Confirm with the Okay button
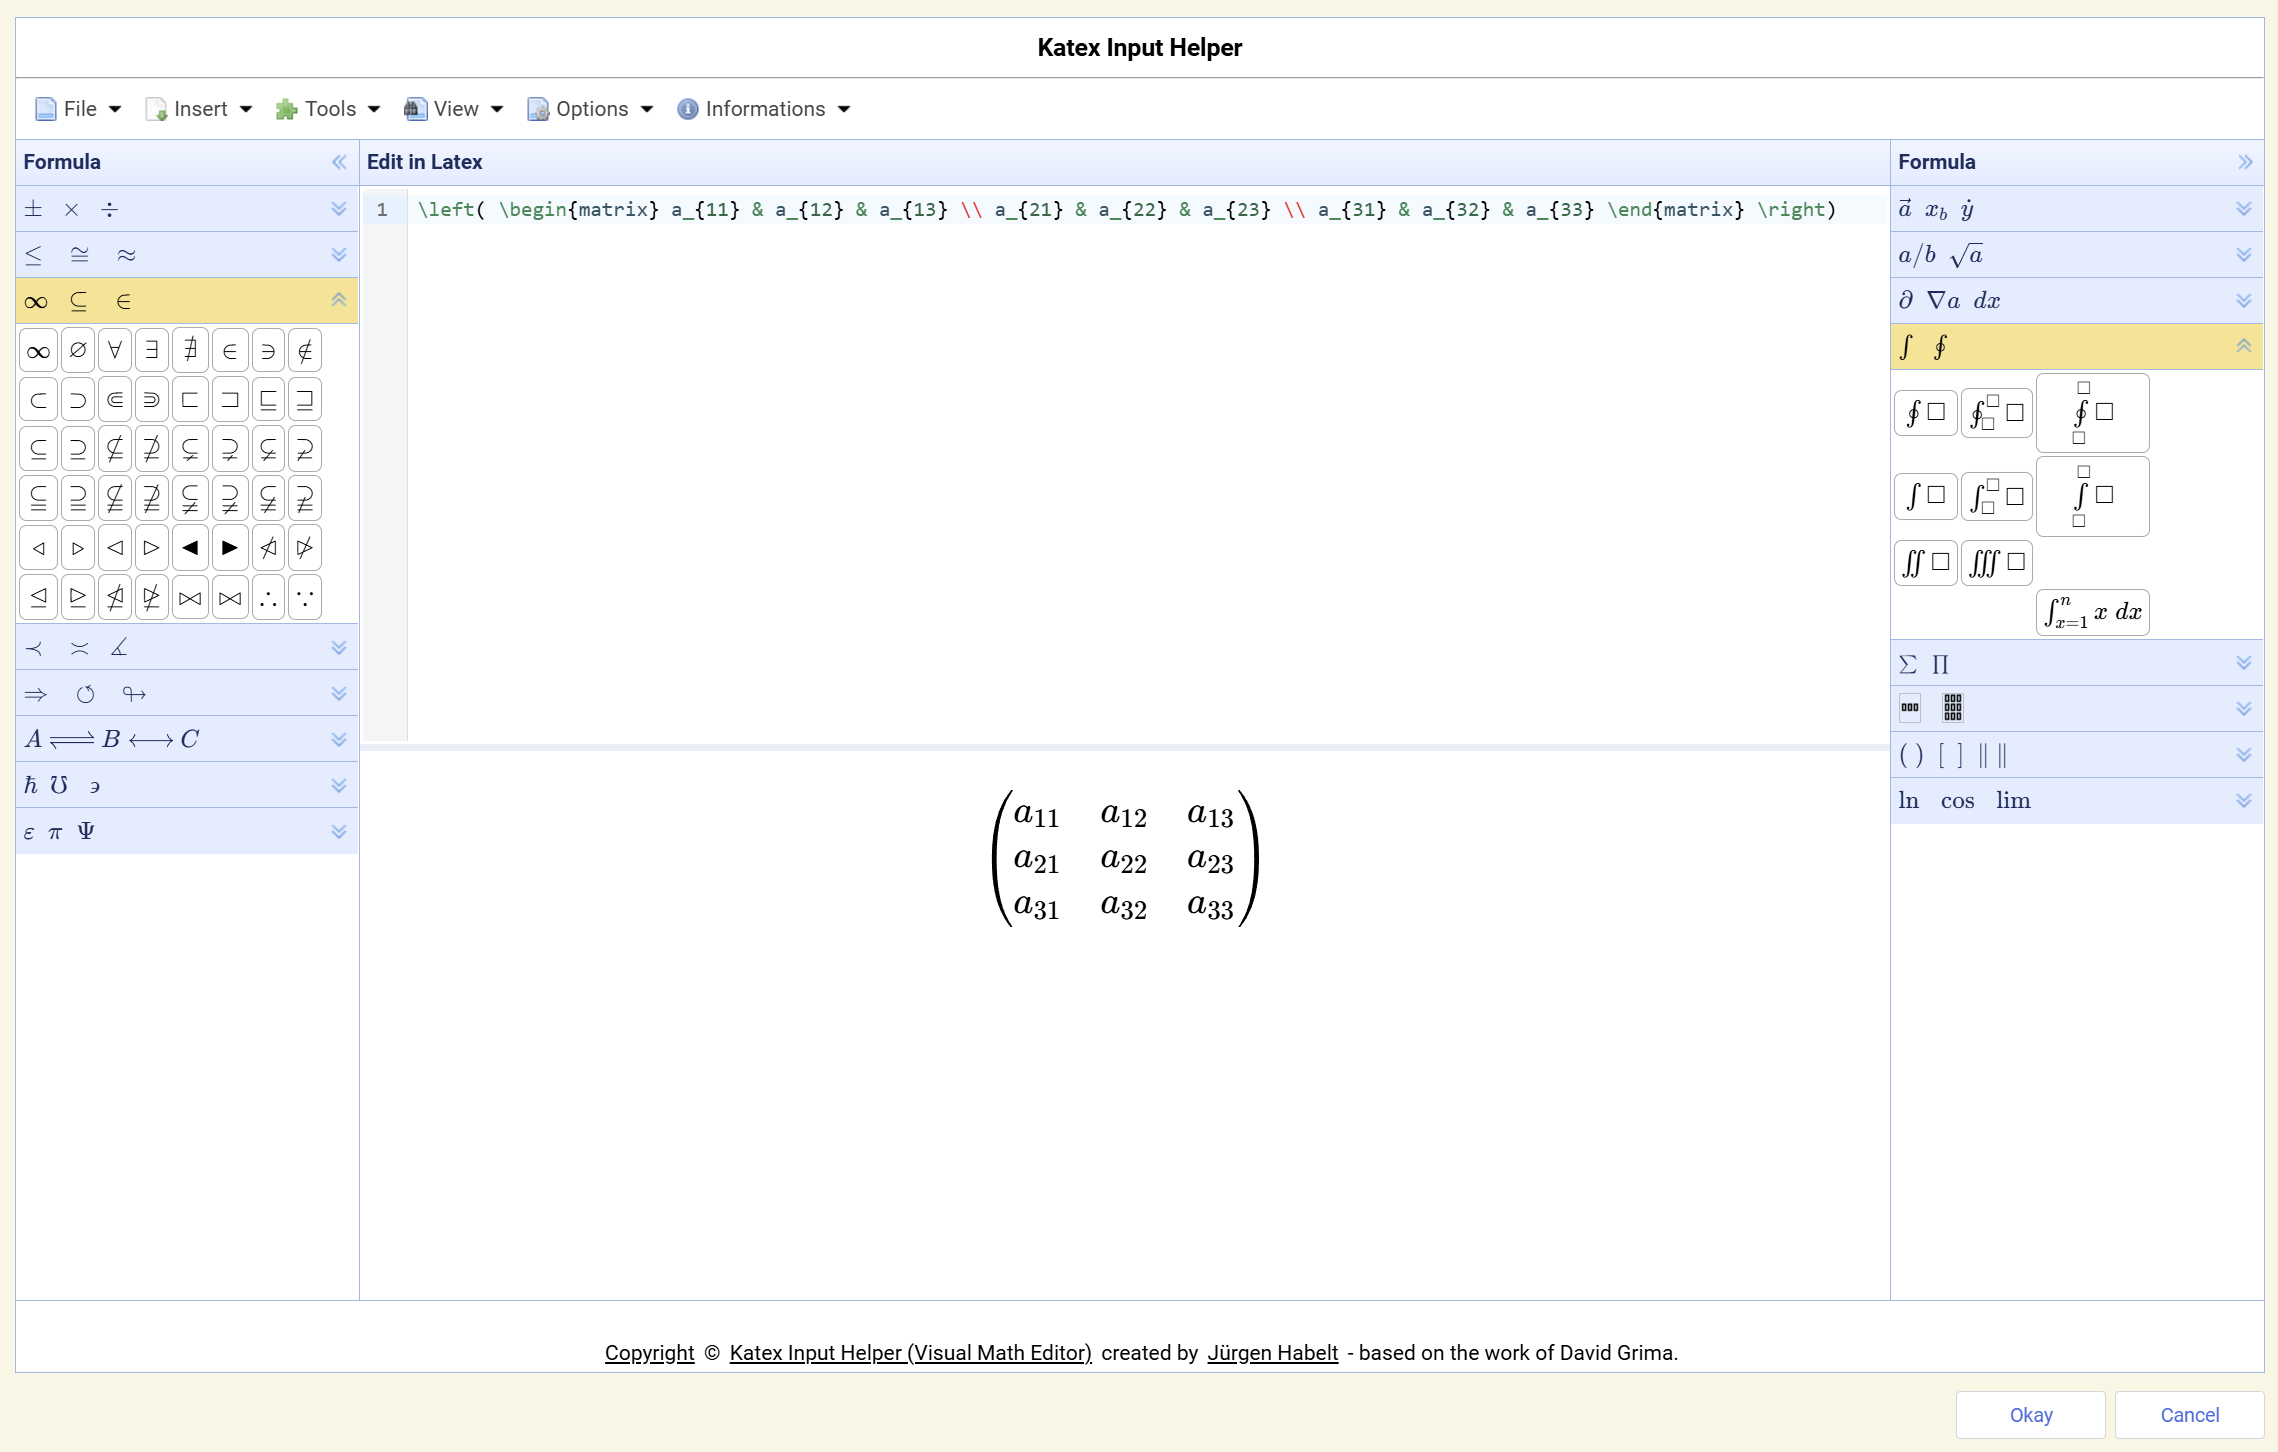This screenshot has height=1452, width=2278. (x=2031, y=1415)
